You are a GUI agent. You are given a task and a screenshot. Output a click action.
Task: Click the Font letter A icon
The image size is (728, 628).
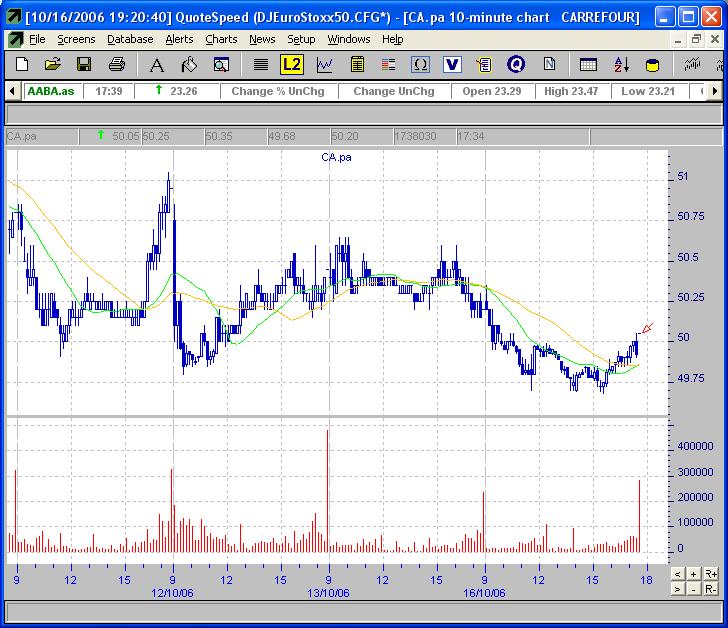[156, 65]
